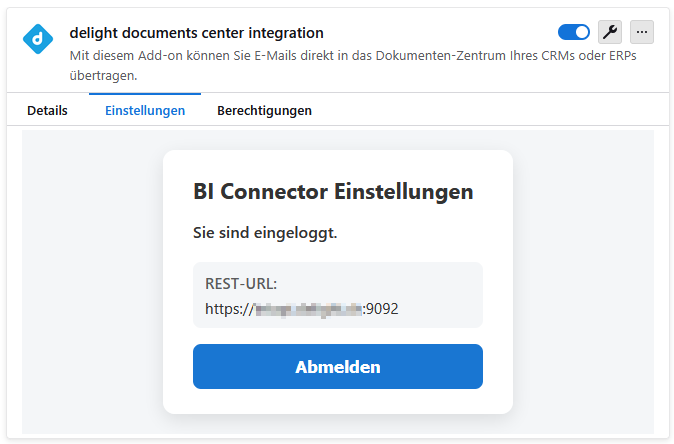The image size is (674, 444).
Task: Click the blurred hostname in the URL
Action: (306, 309)
